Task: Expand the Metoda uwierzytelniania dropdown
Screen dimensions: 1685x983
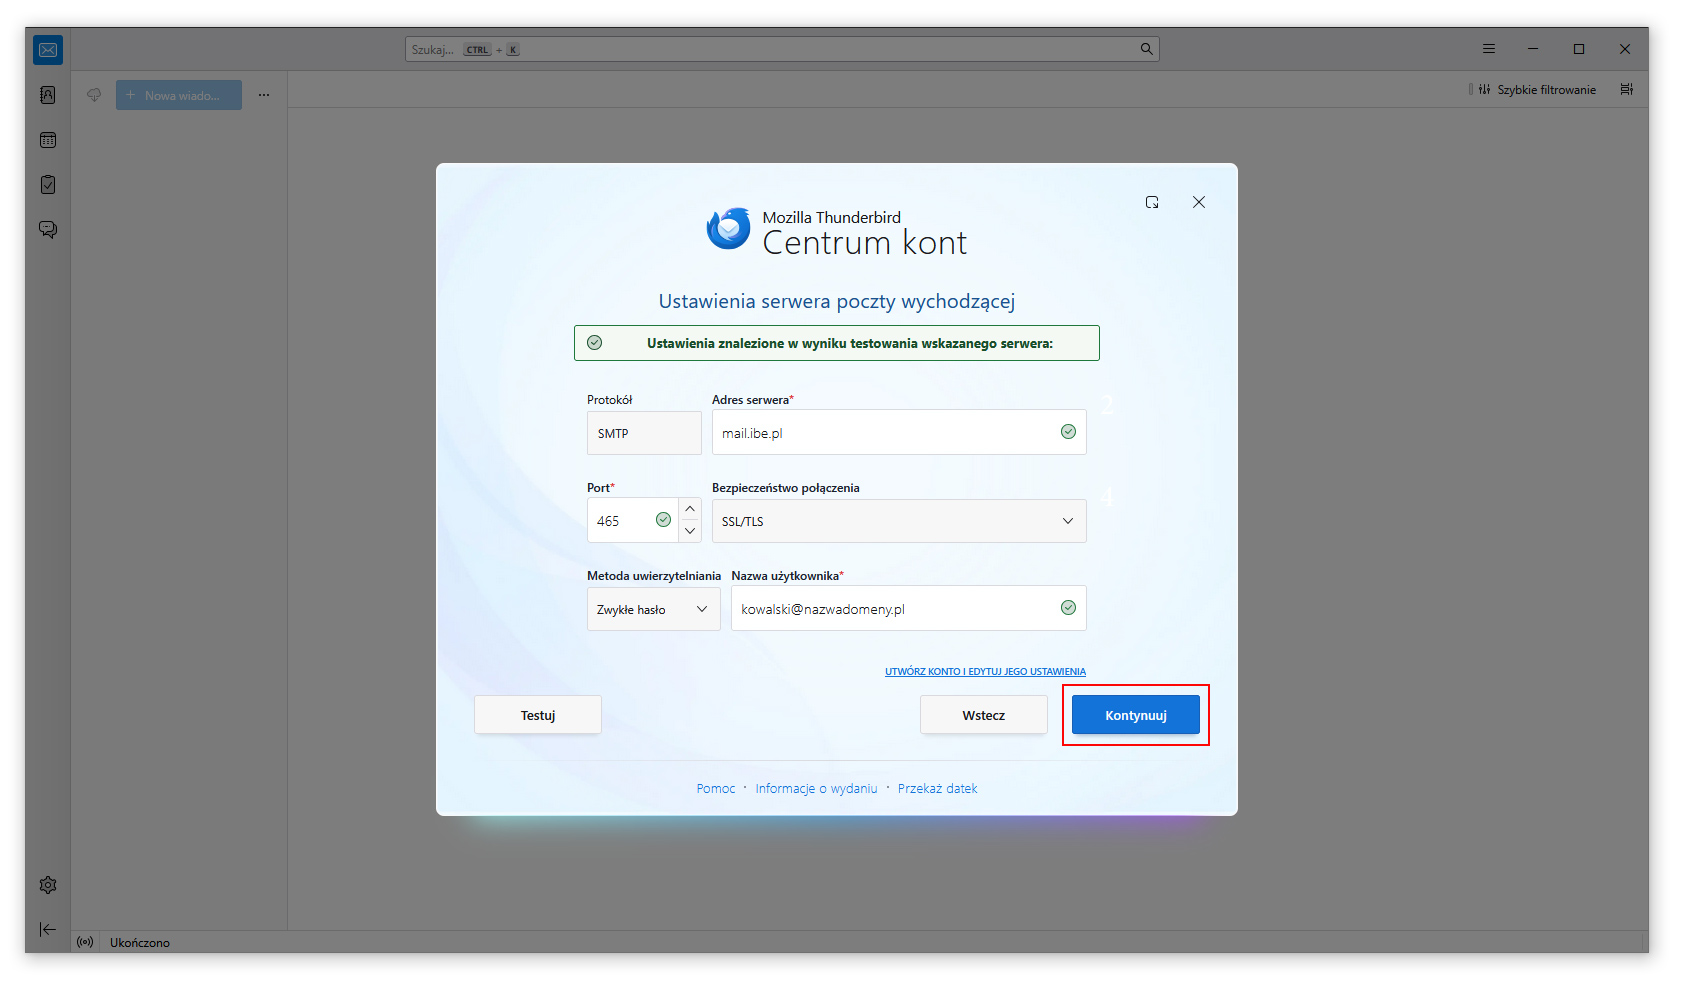Action: (x=653, y=609)
